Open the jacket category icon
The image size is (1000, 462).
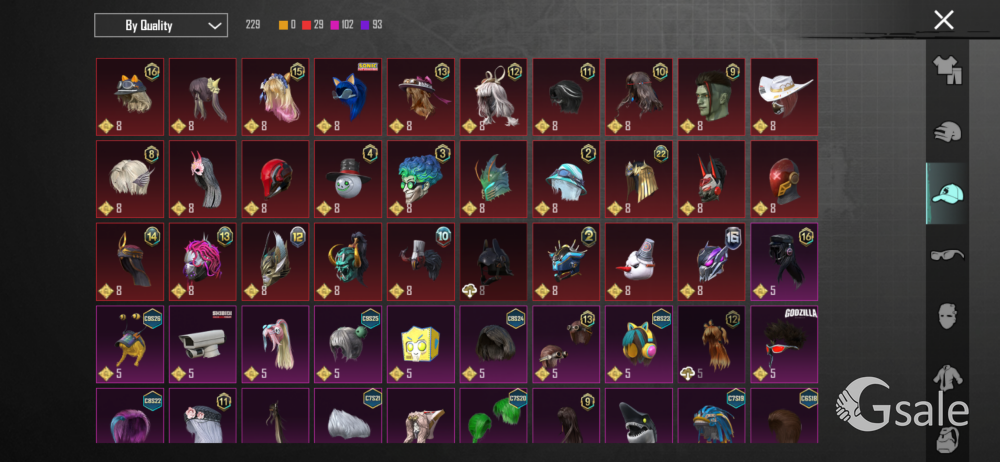pyautogui.click(x=947, y=377)
